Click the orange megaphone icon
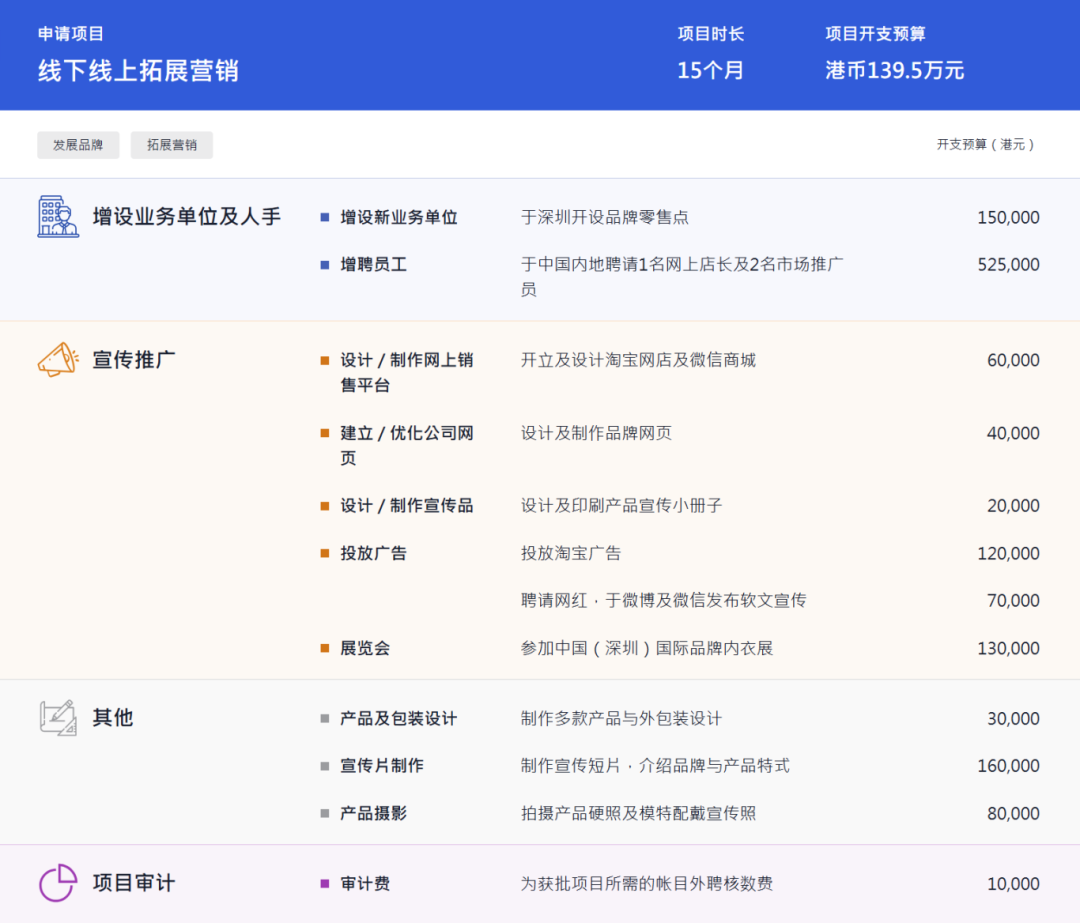1080x923 pixels. click(58, 360)
